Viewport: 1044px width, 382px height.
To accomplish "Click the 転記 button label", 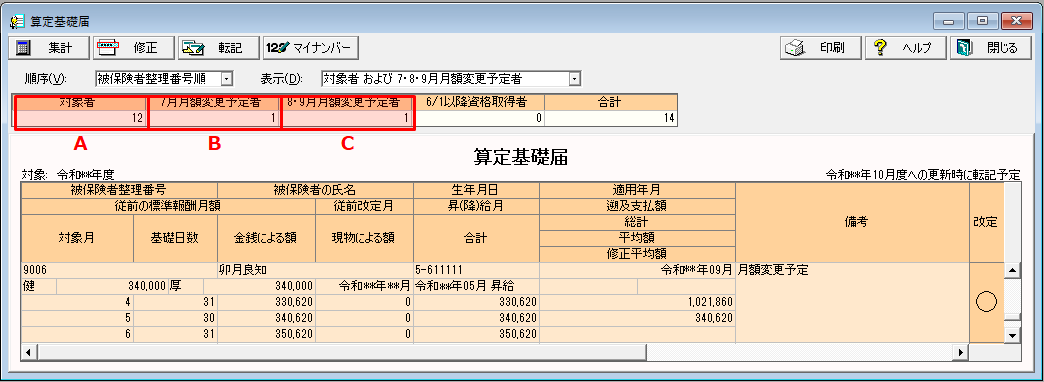I will pyautogui.click(x=230, y=49).
